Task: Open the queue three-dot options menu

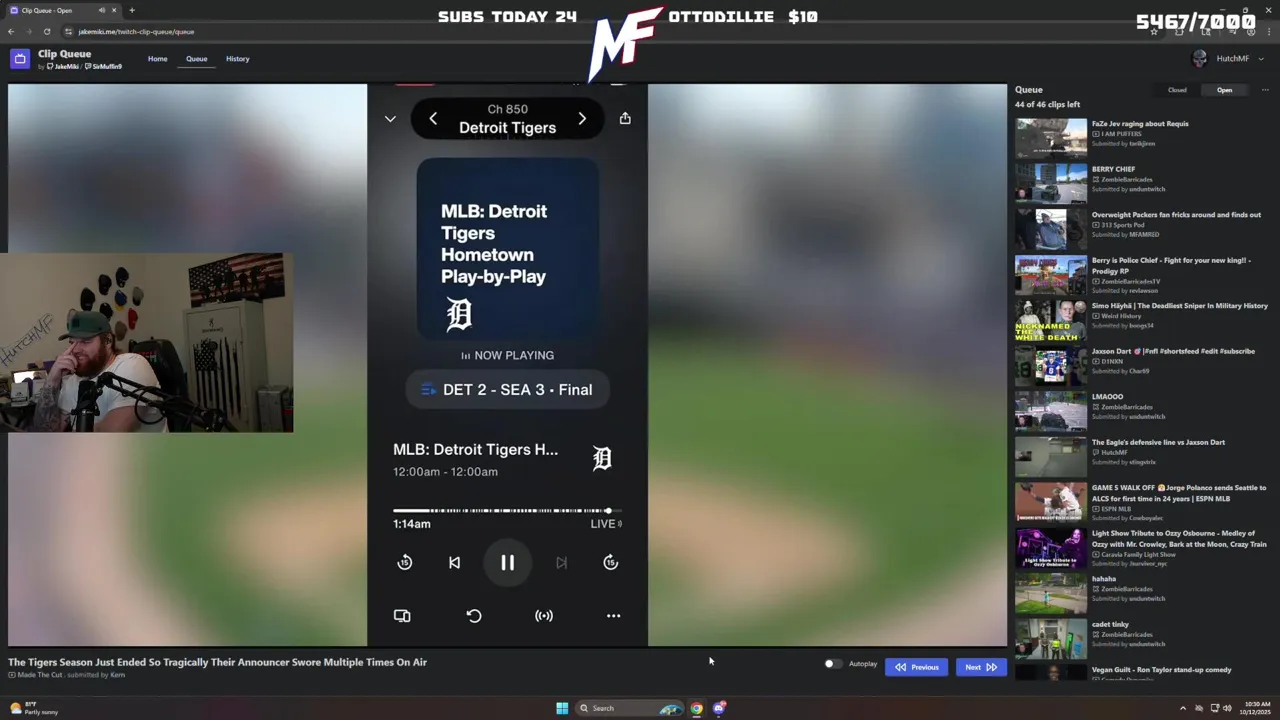Action: coord(1265,90)
